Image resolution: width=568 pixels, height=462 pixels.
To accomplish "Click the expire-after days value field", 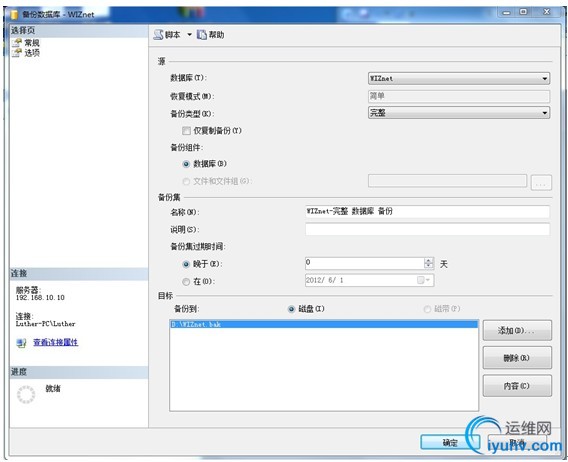I will coord(364,263).
